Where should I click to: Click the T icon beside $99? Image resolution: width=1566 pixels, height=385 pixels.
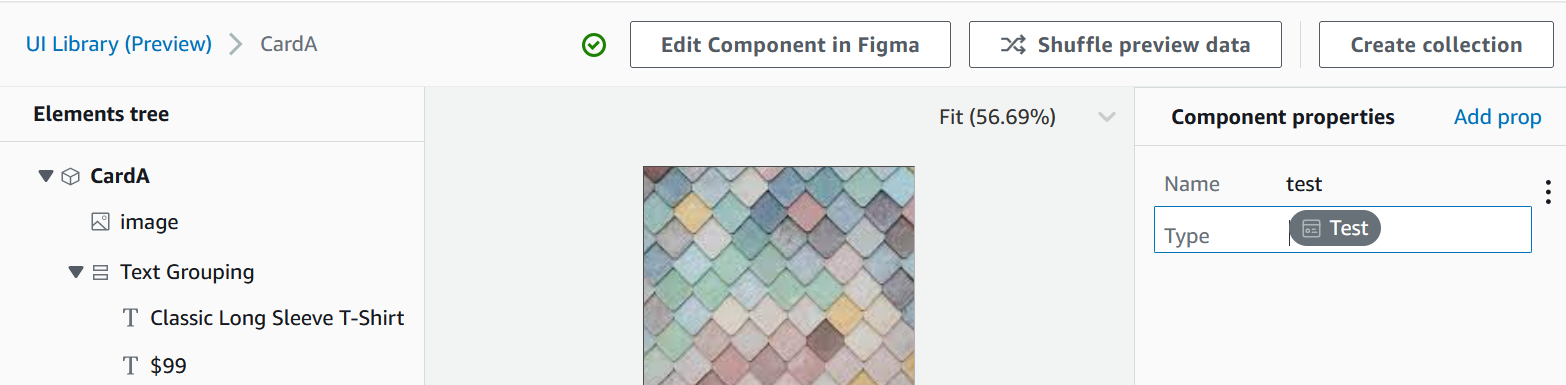coord(130,366)
